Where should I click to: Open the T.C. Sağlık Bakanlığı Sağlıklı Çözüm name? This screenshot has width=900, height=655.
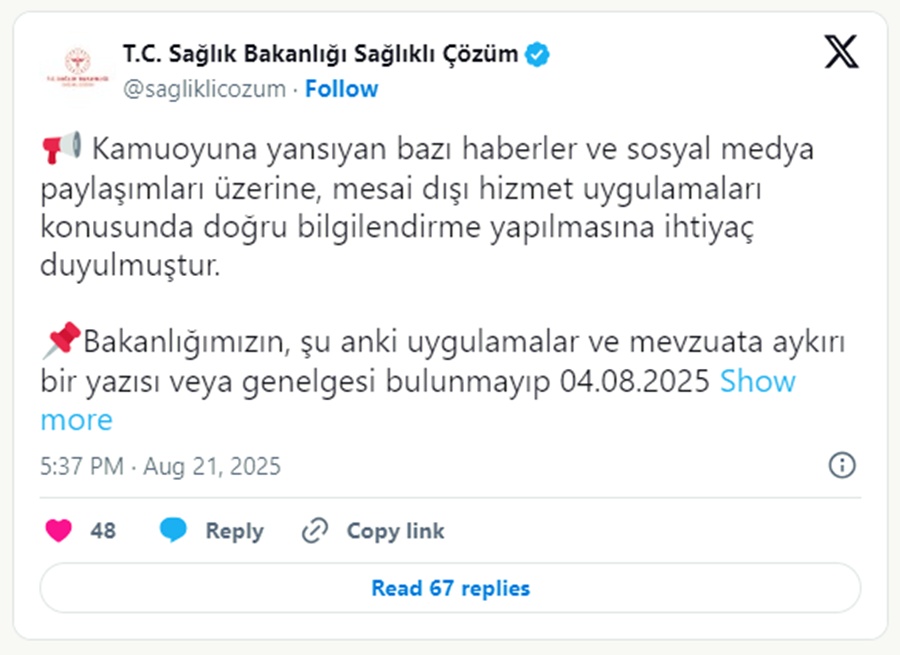click(x=320, y=54)
